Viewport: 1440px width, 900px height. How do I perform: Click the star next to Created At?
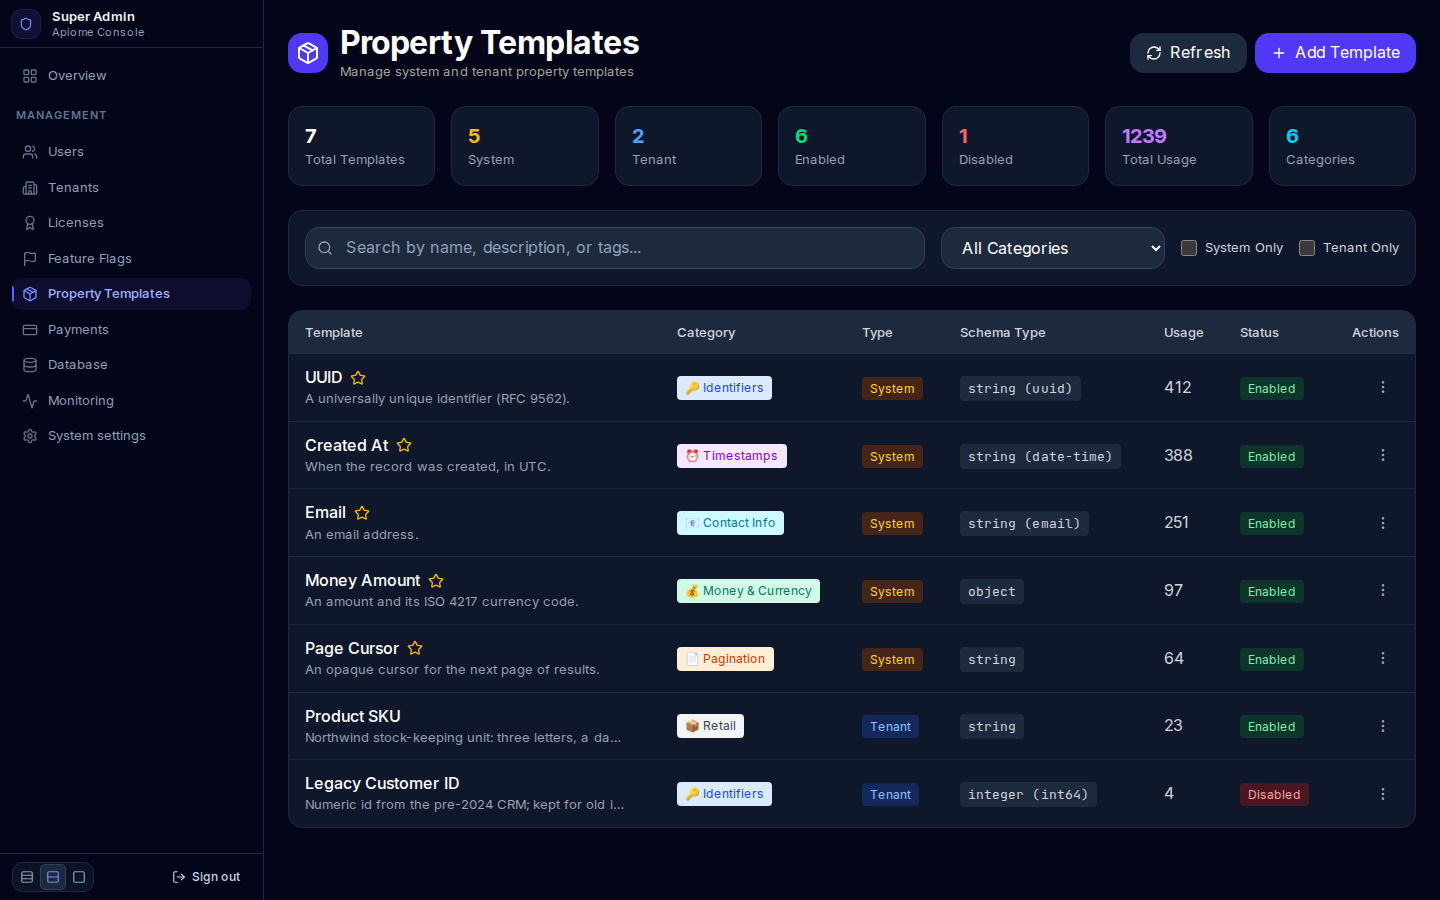click(x=404, y=446)
